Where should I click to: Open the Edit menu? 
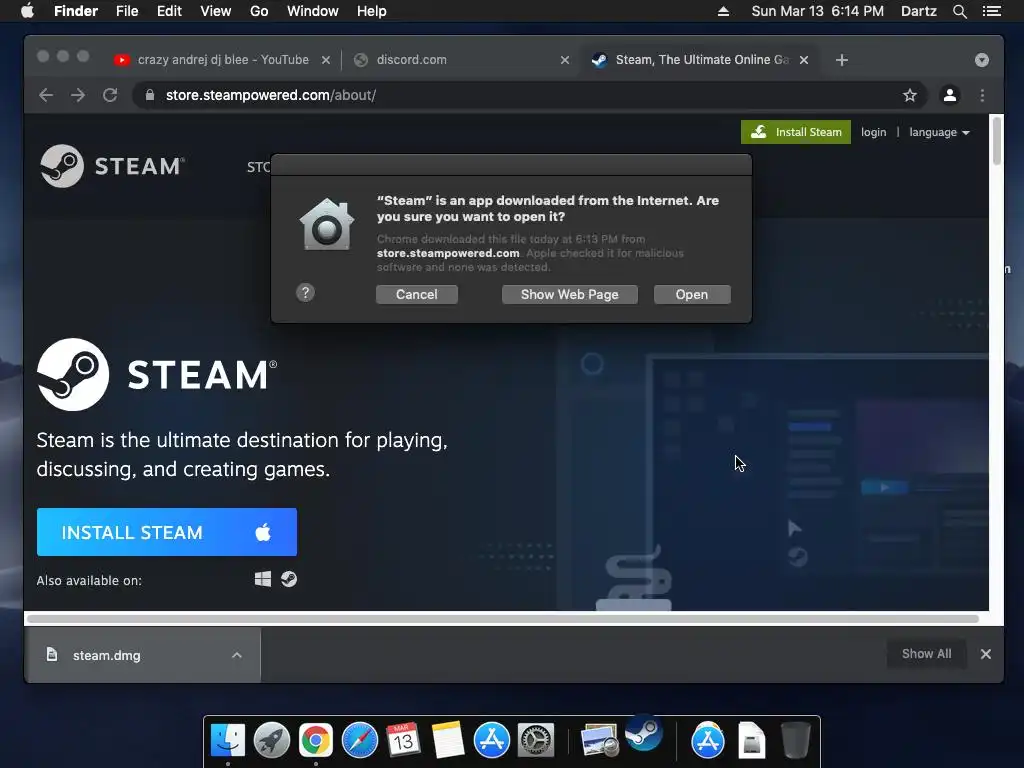point(169,11)
